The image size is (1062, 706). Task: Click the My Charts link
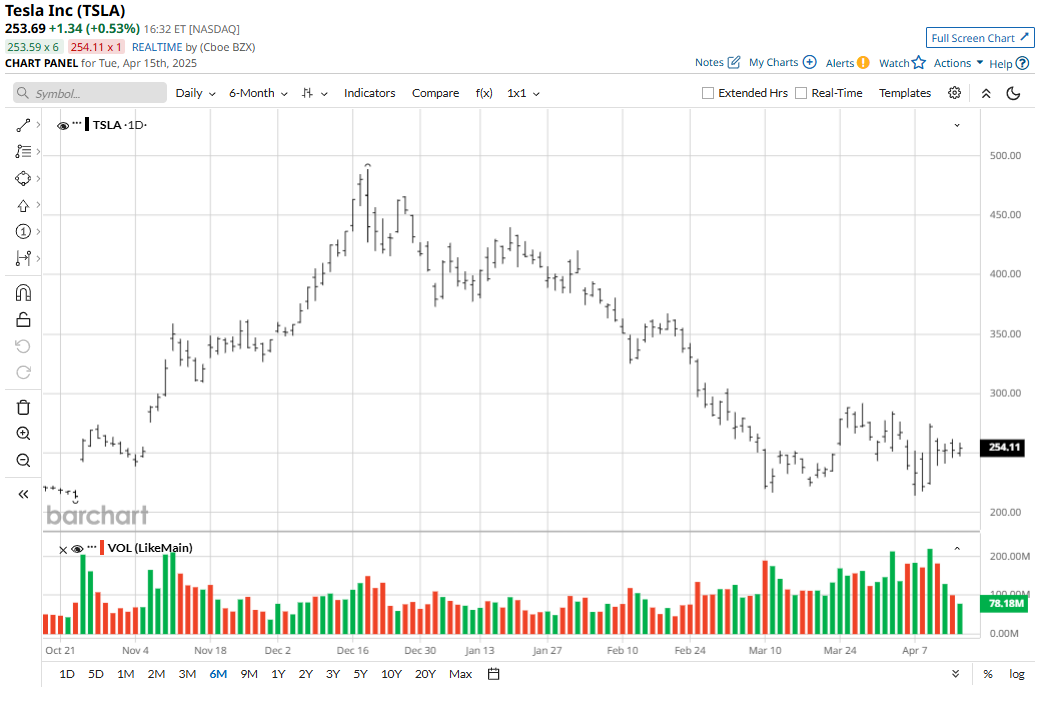click(x=773, y=62)
